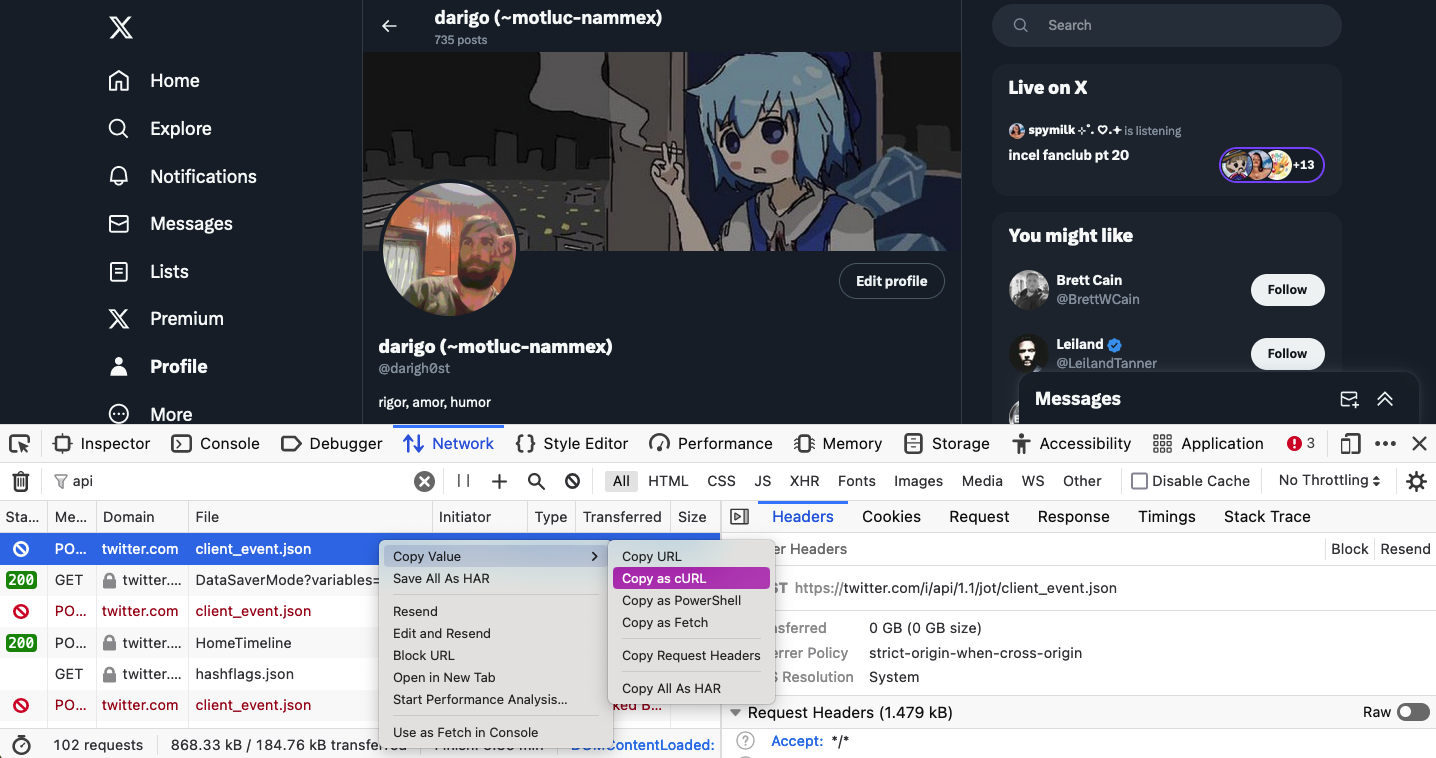Click new message compose icon
Screen dimensions: 1436x758
[1349, 399]
